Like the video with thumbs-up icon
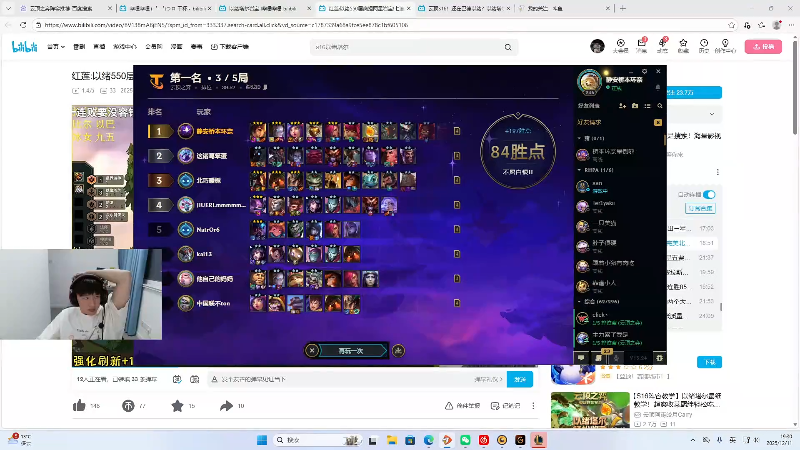 coord(79,406)
